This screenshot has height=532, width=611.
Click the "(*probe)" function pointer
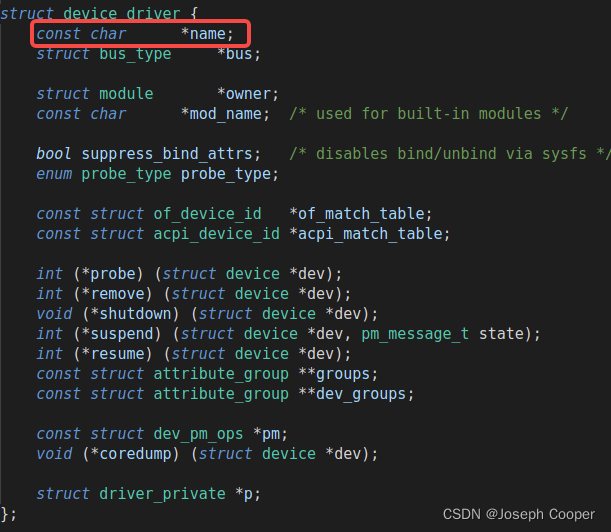pos(108,274)
